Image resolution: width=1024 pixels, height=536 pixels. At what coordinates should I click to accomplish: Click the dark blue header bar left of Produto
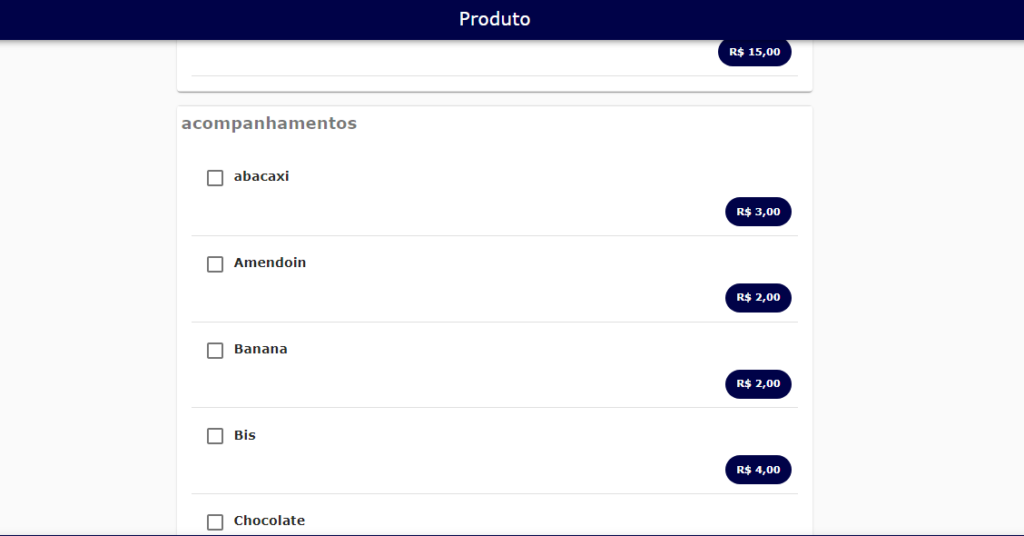229,20
